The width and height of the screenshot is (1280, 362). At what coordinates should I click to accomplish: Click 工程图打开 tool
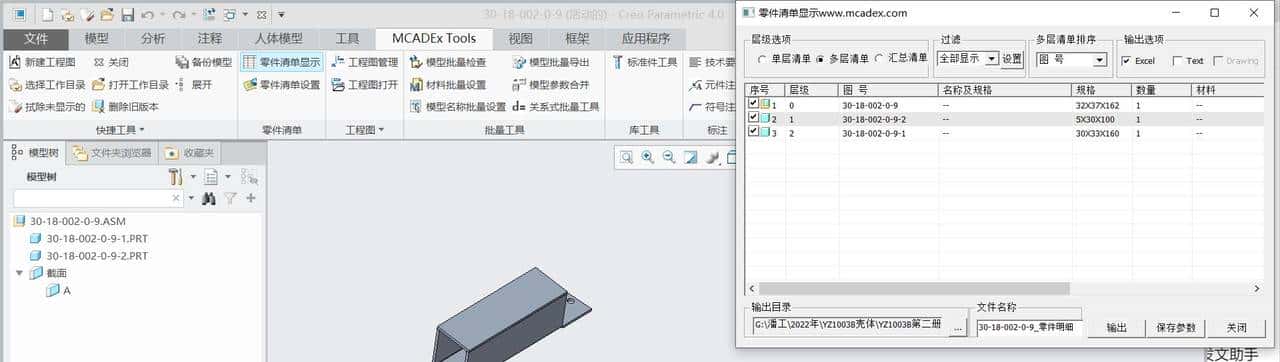(x=364, y=84)
